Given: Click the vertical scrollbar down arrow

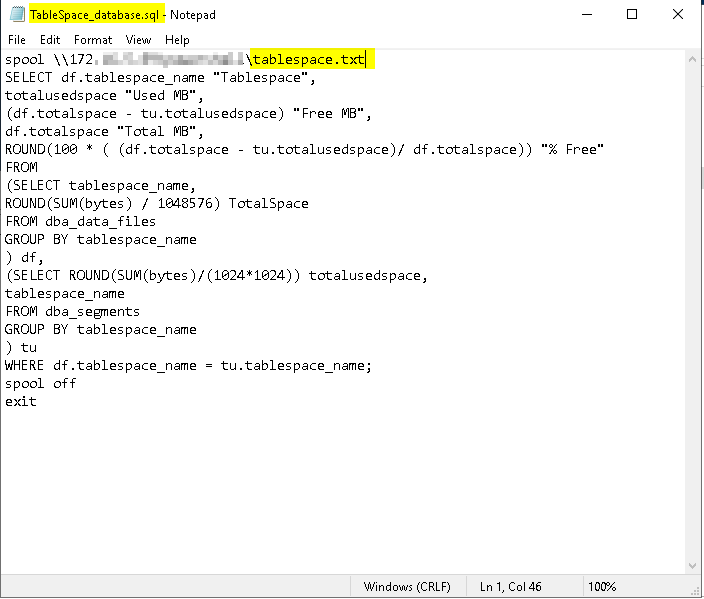Looking at the screenshot, I should 694,567.
